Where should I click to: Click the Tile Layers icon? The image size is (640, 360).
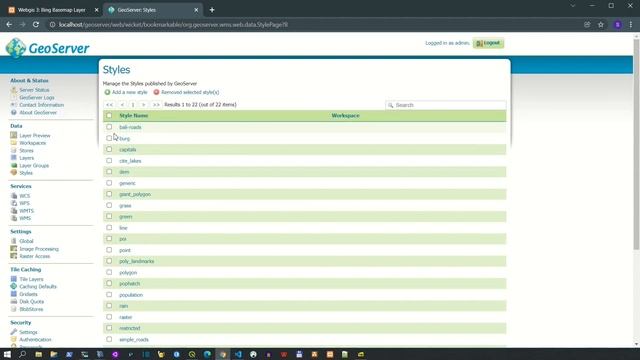tap(14, 279)
